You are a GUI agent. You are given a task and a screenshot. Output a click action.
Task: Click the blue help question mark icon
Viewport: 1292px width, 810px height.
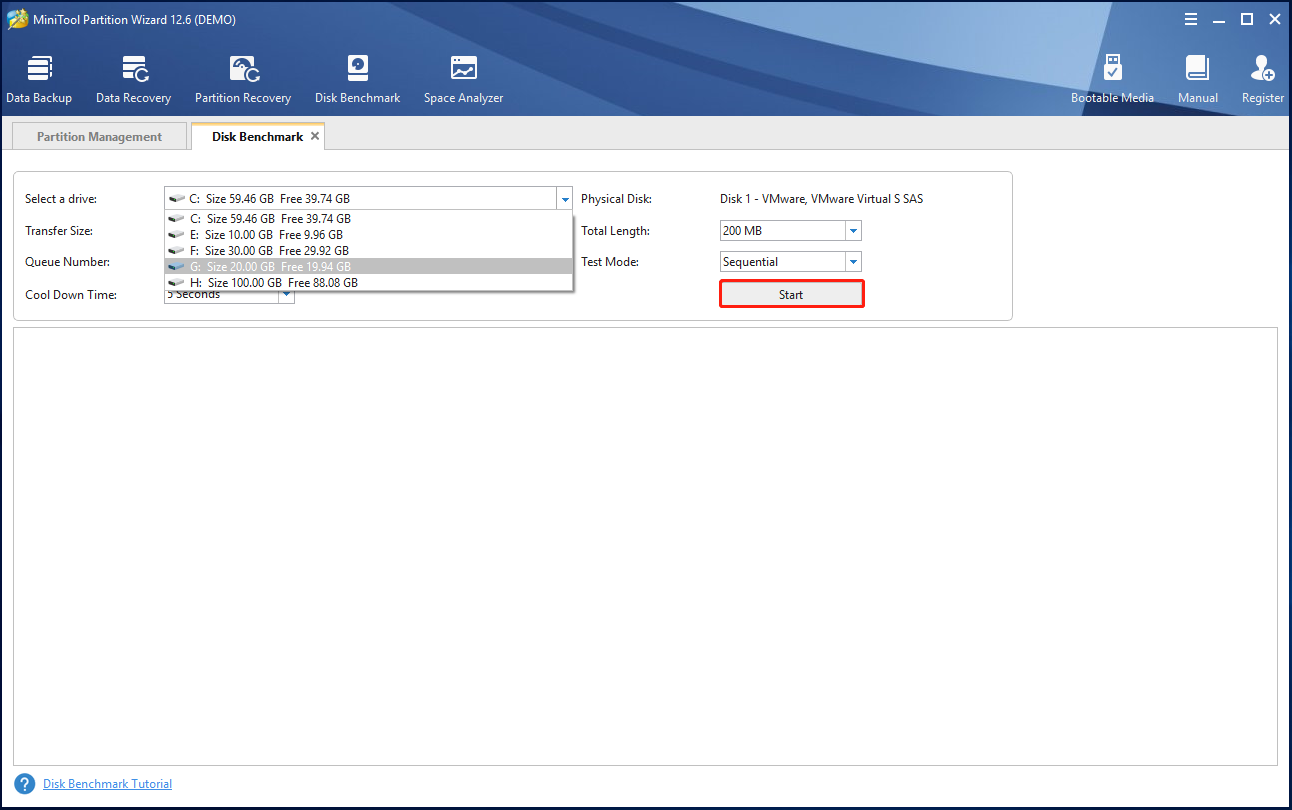tap(25, 784)
